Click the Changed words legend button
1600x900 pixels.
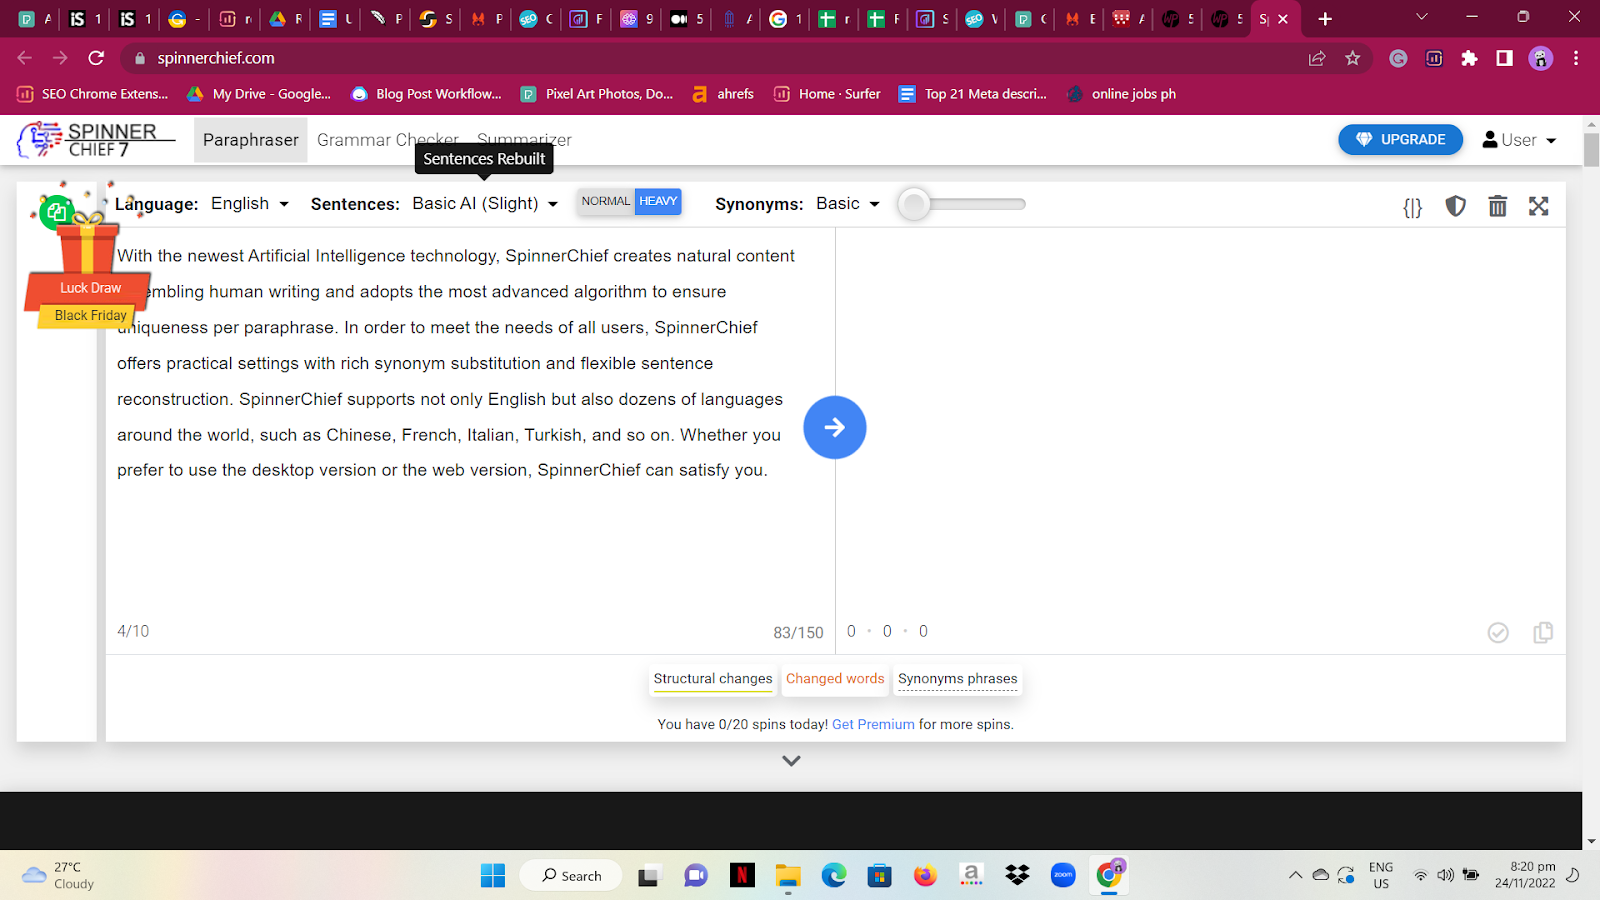(835, 679)
